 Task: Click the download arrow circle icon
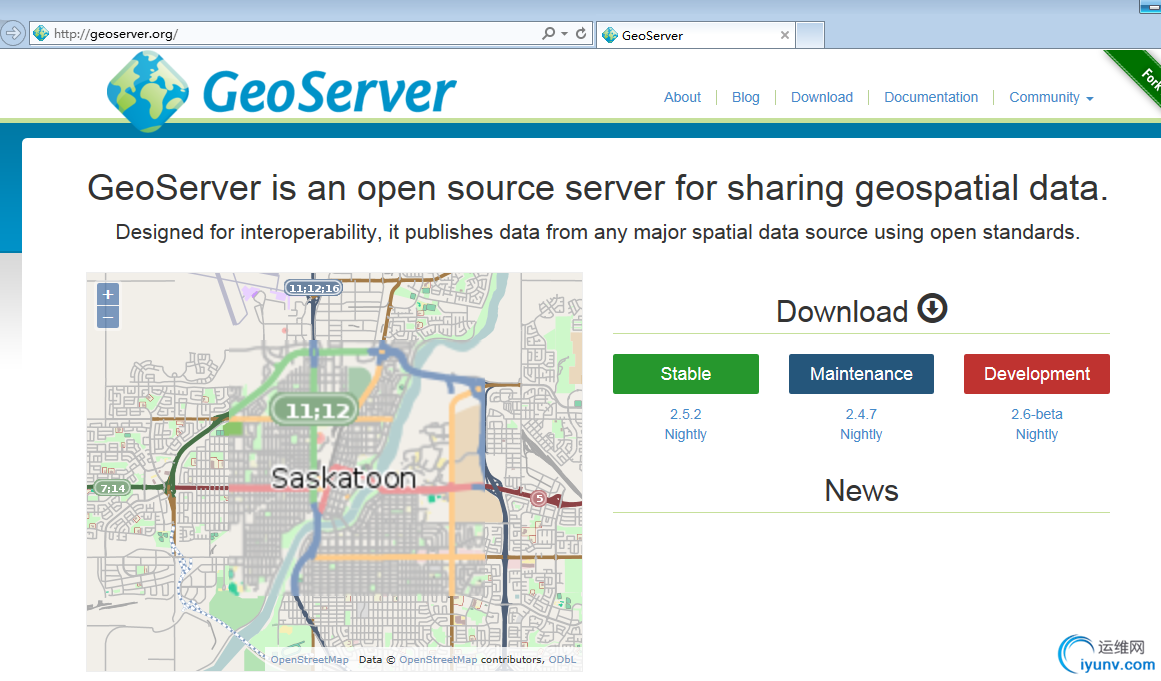point(932,309)
